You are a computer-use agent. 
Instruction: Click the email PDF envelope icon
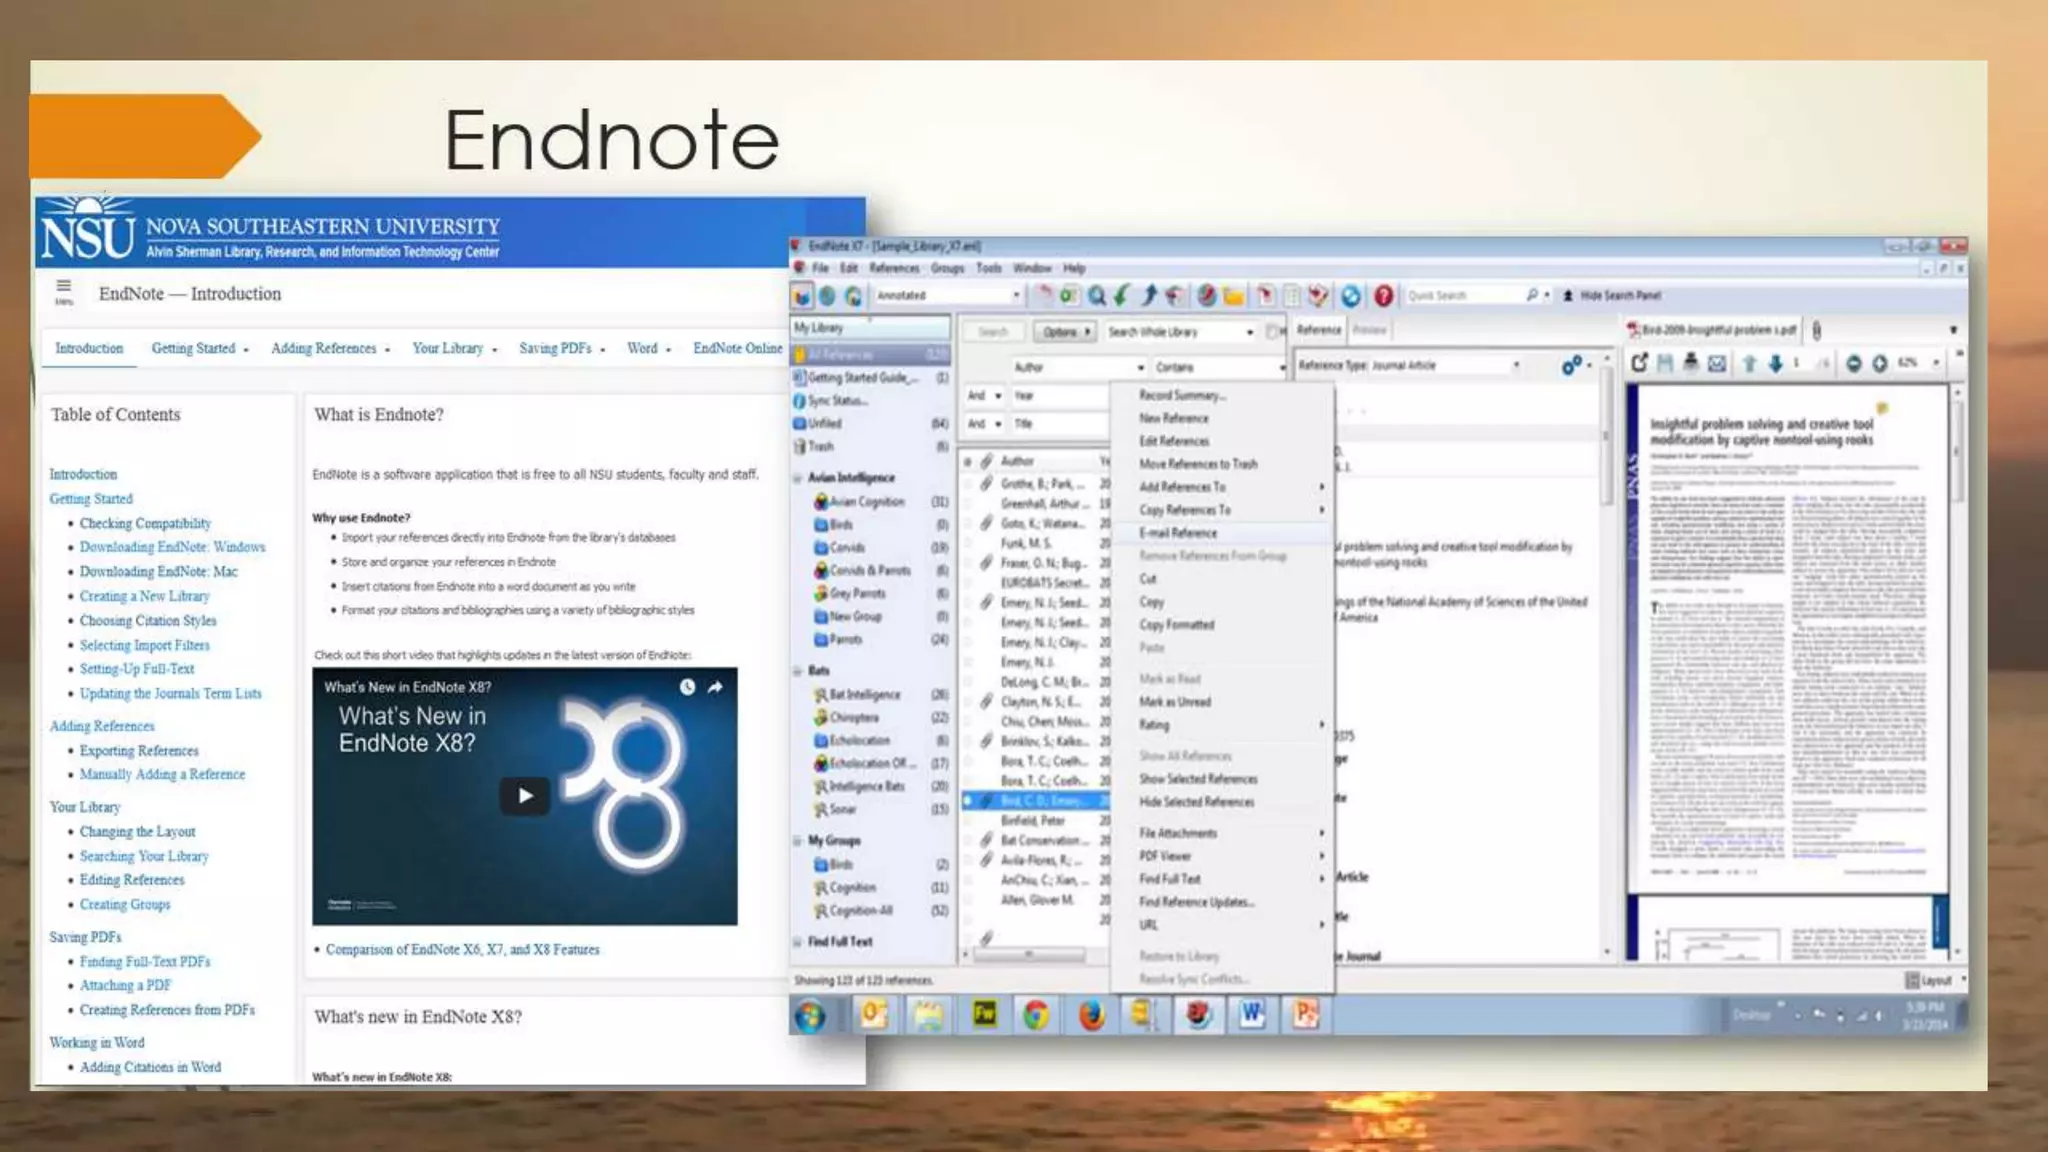1717,363
